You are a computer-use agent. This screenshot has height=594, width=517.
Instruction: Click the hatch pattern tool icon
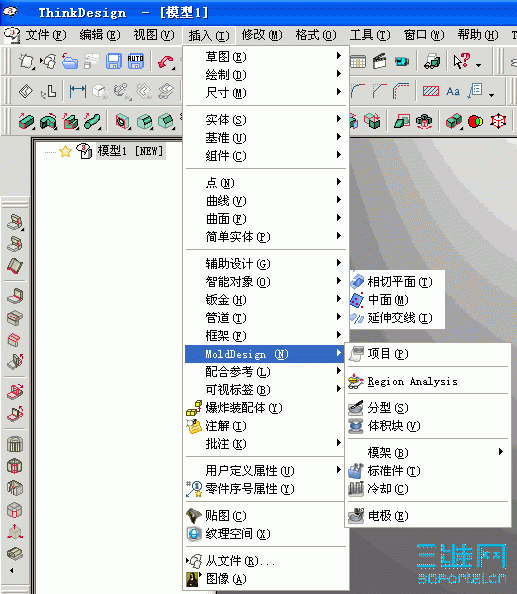click(431, 91)
